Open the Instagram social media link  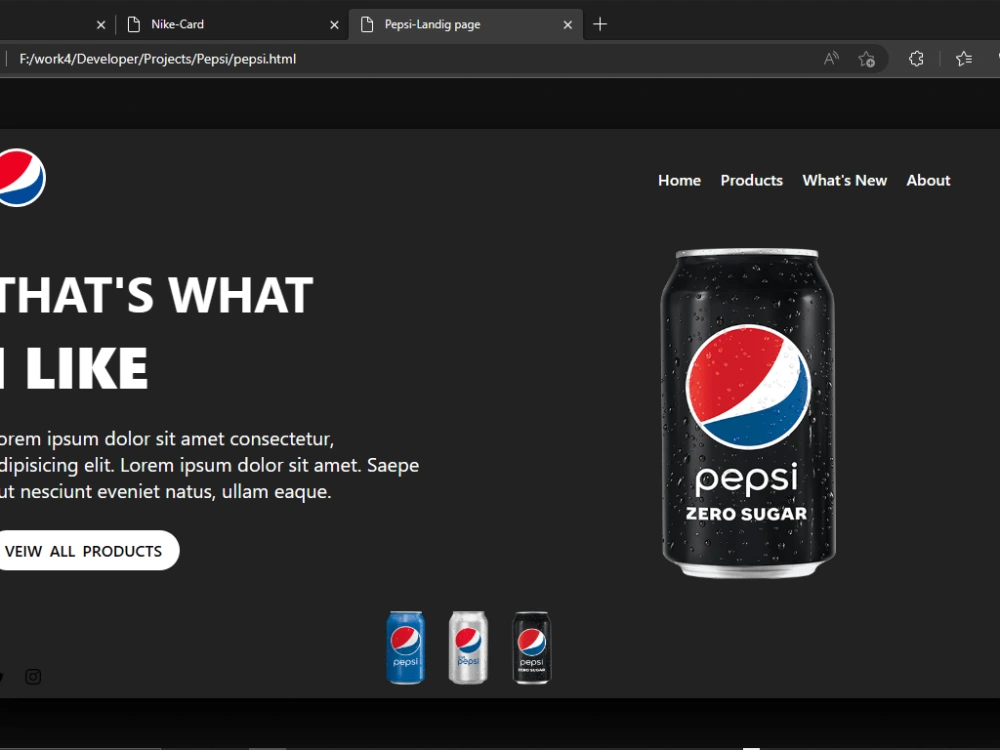point(33,676)
